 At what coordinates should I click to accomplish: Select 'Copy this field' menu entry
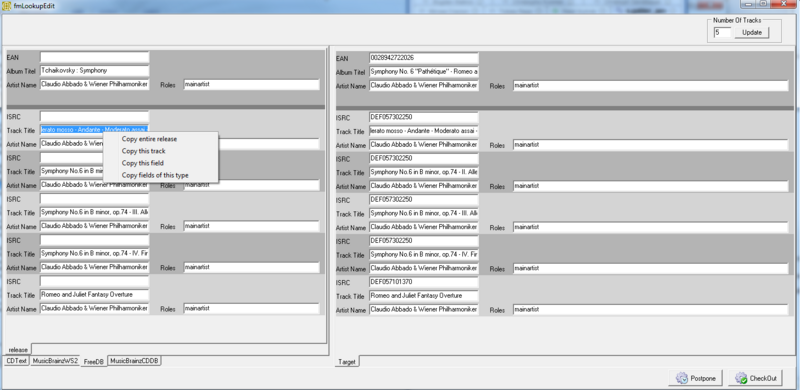pyautogui.click(x=142, y=163)
